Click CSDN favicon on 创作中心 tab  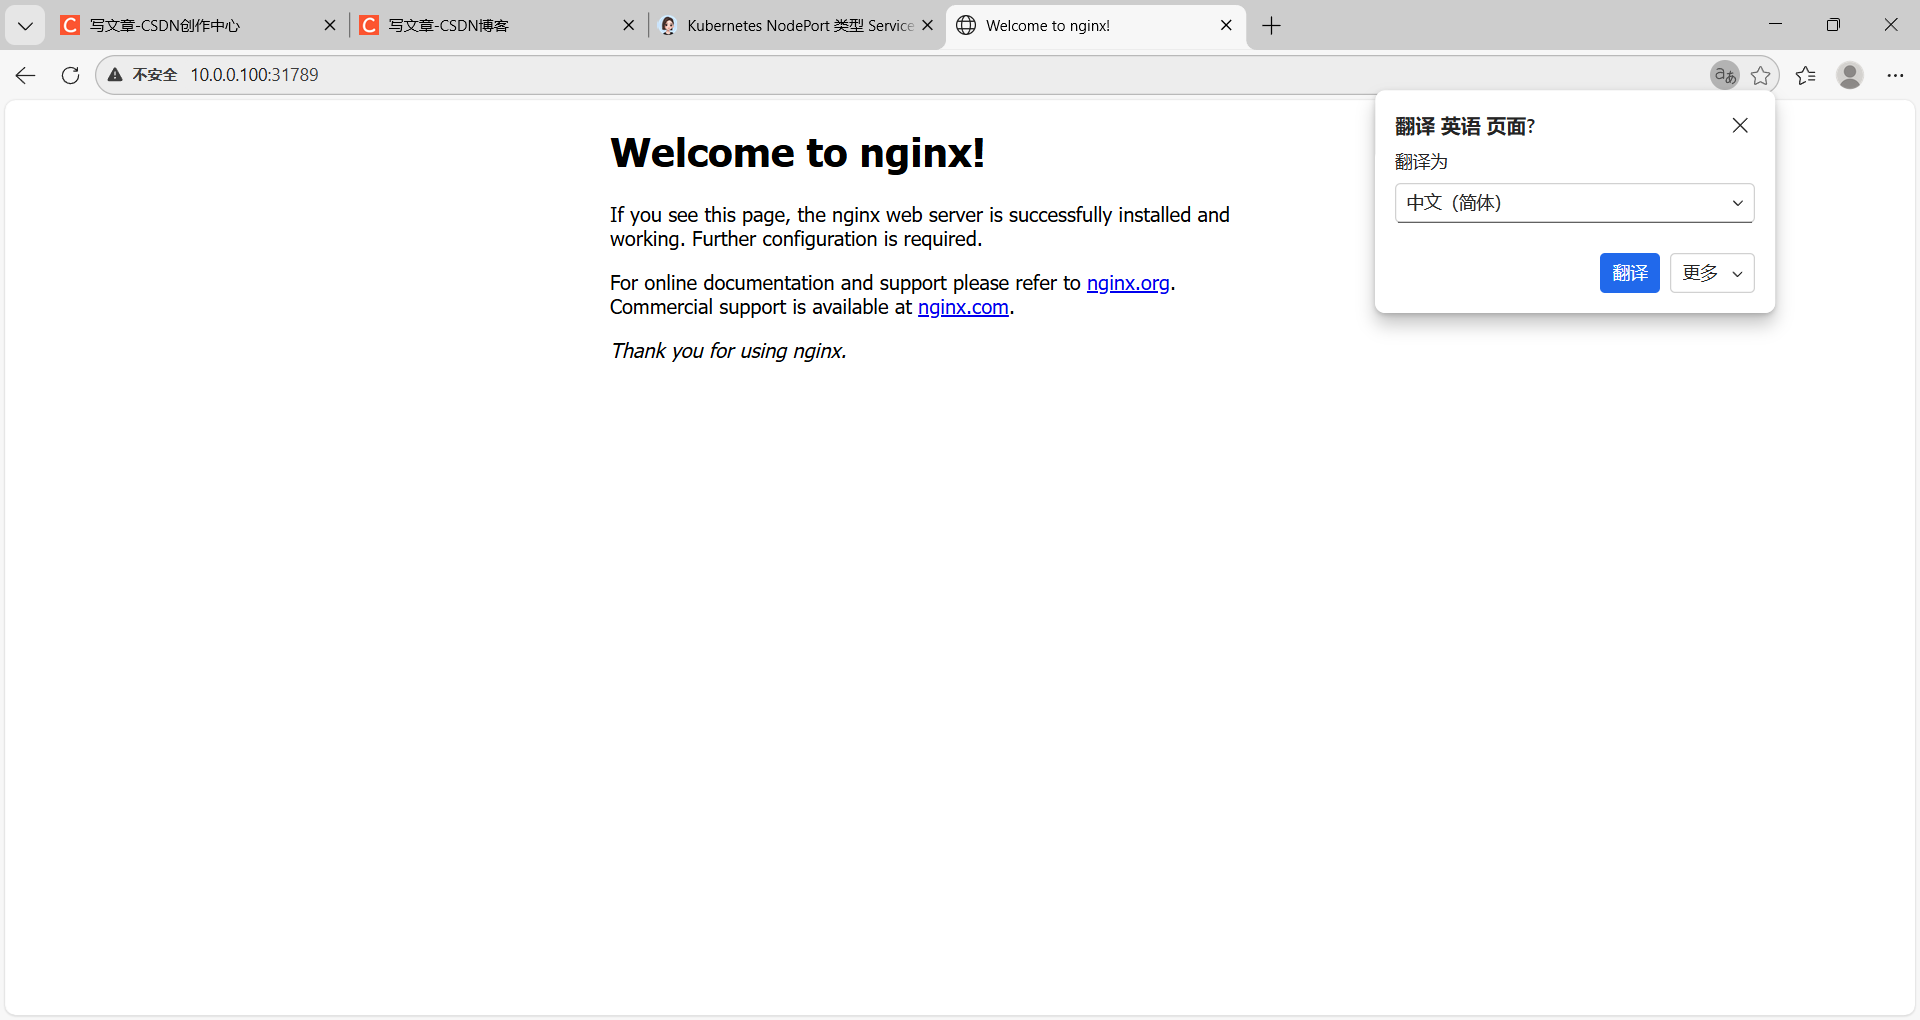coord(70,26)
